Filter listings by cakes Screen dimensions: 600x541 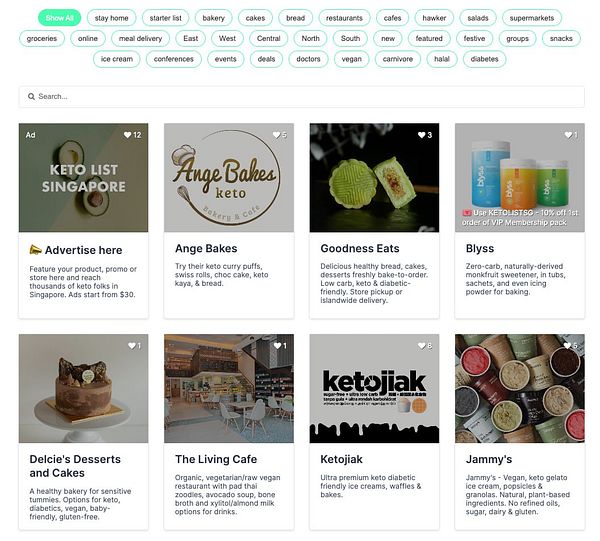click(255, 18)
